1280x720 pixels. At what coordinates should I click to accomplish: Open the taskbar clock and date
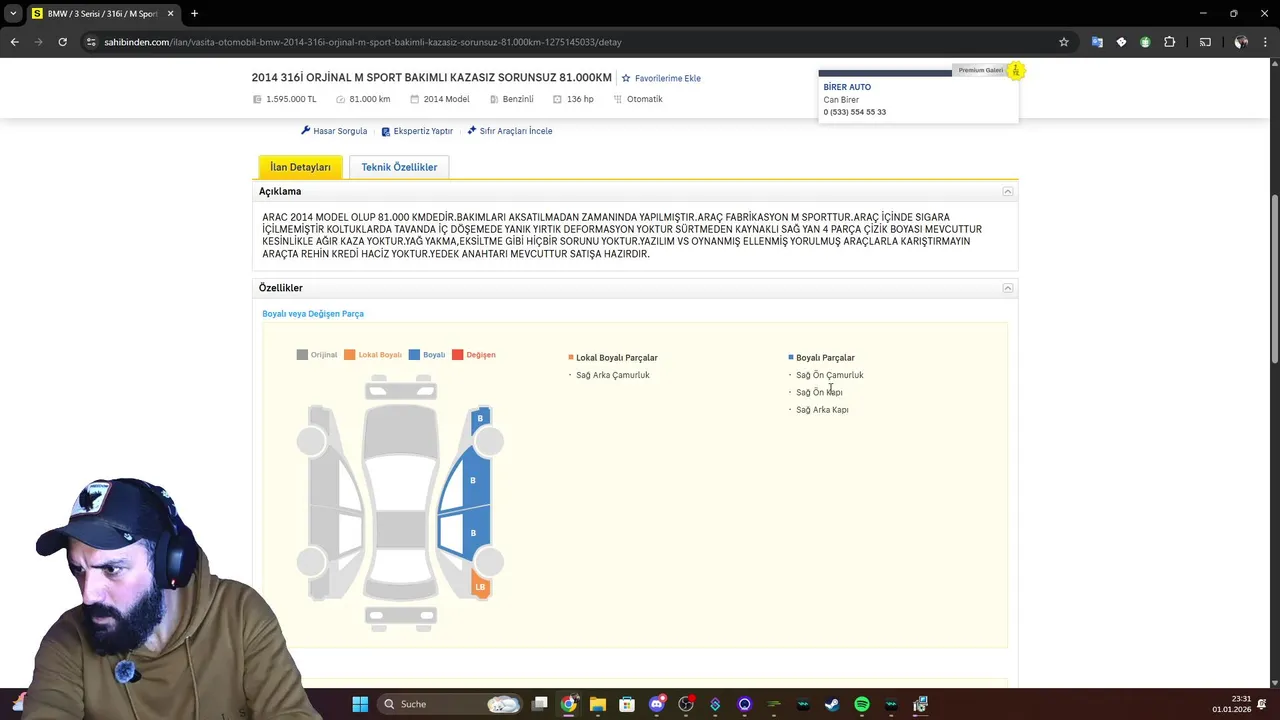coord(1232,704)
